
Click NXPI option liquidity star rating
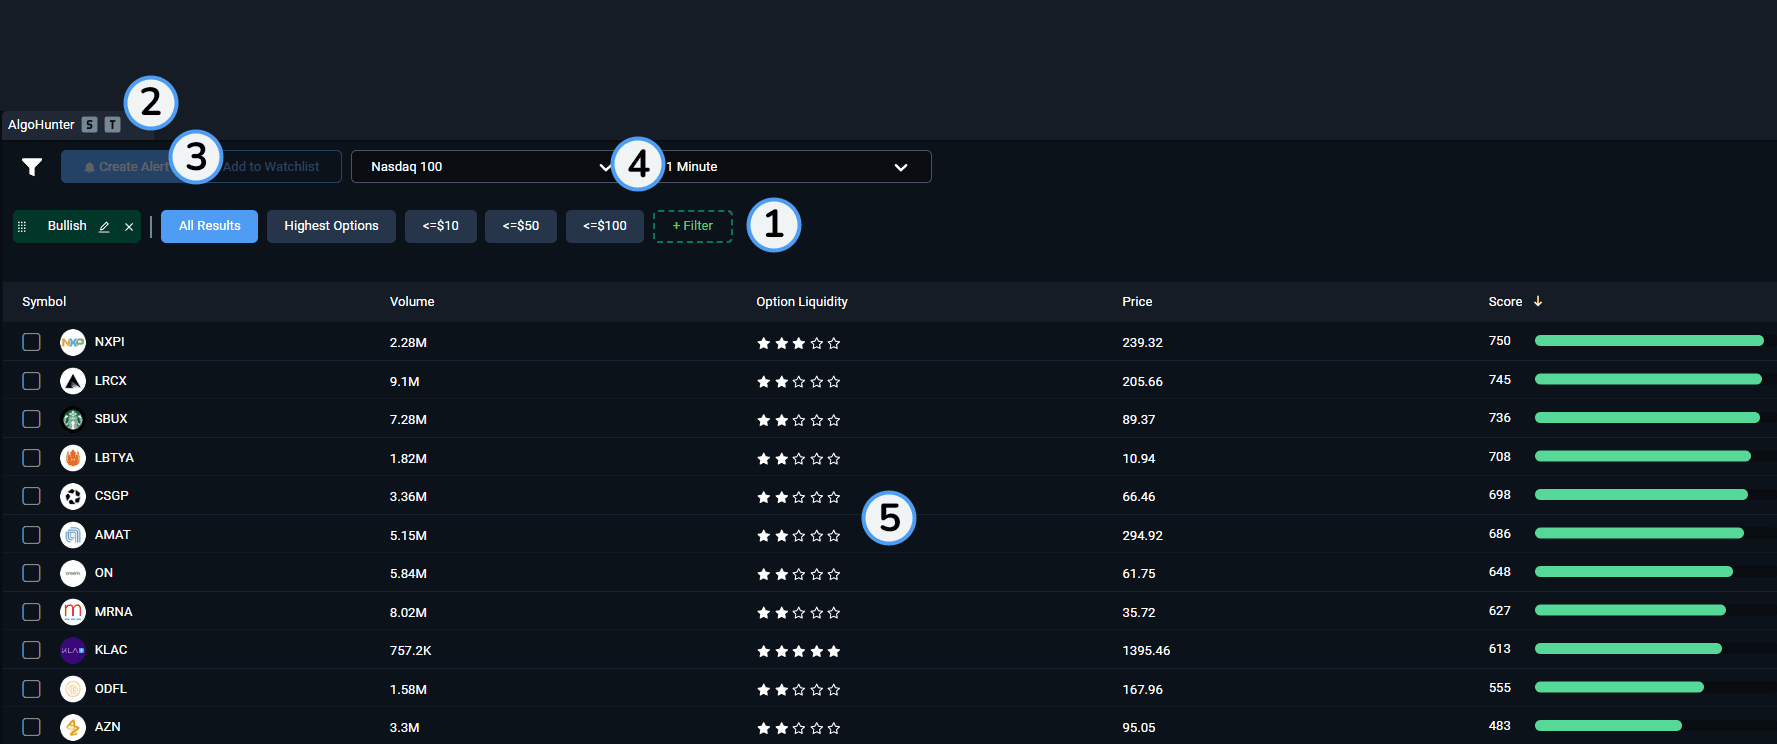tap(798, 343)
